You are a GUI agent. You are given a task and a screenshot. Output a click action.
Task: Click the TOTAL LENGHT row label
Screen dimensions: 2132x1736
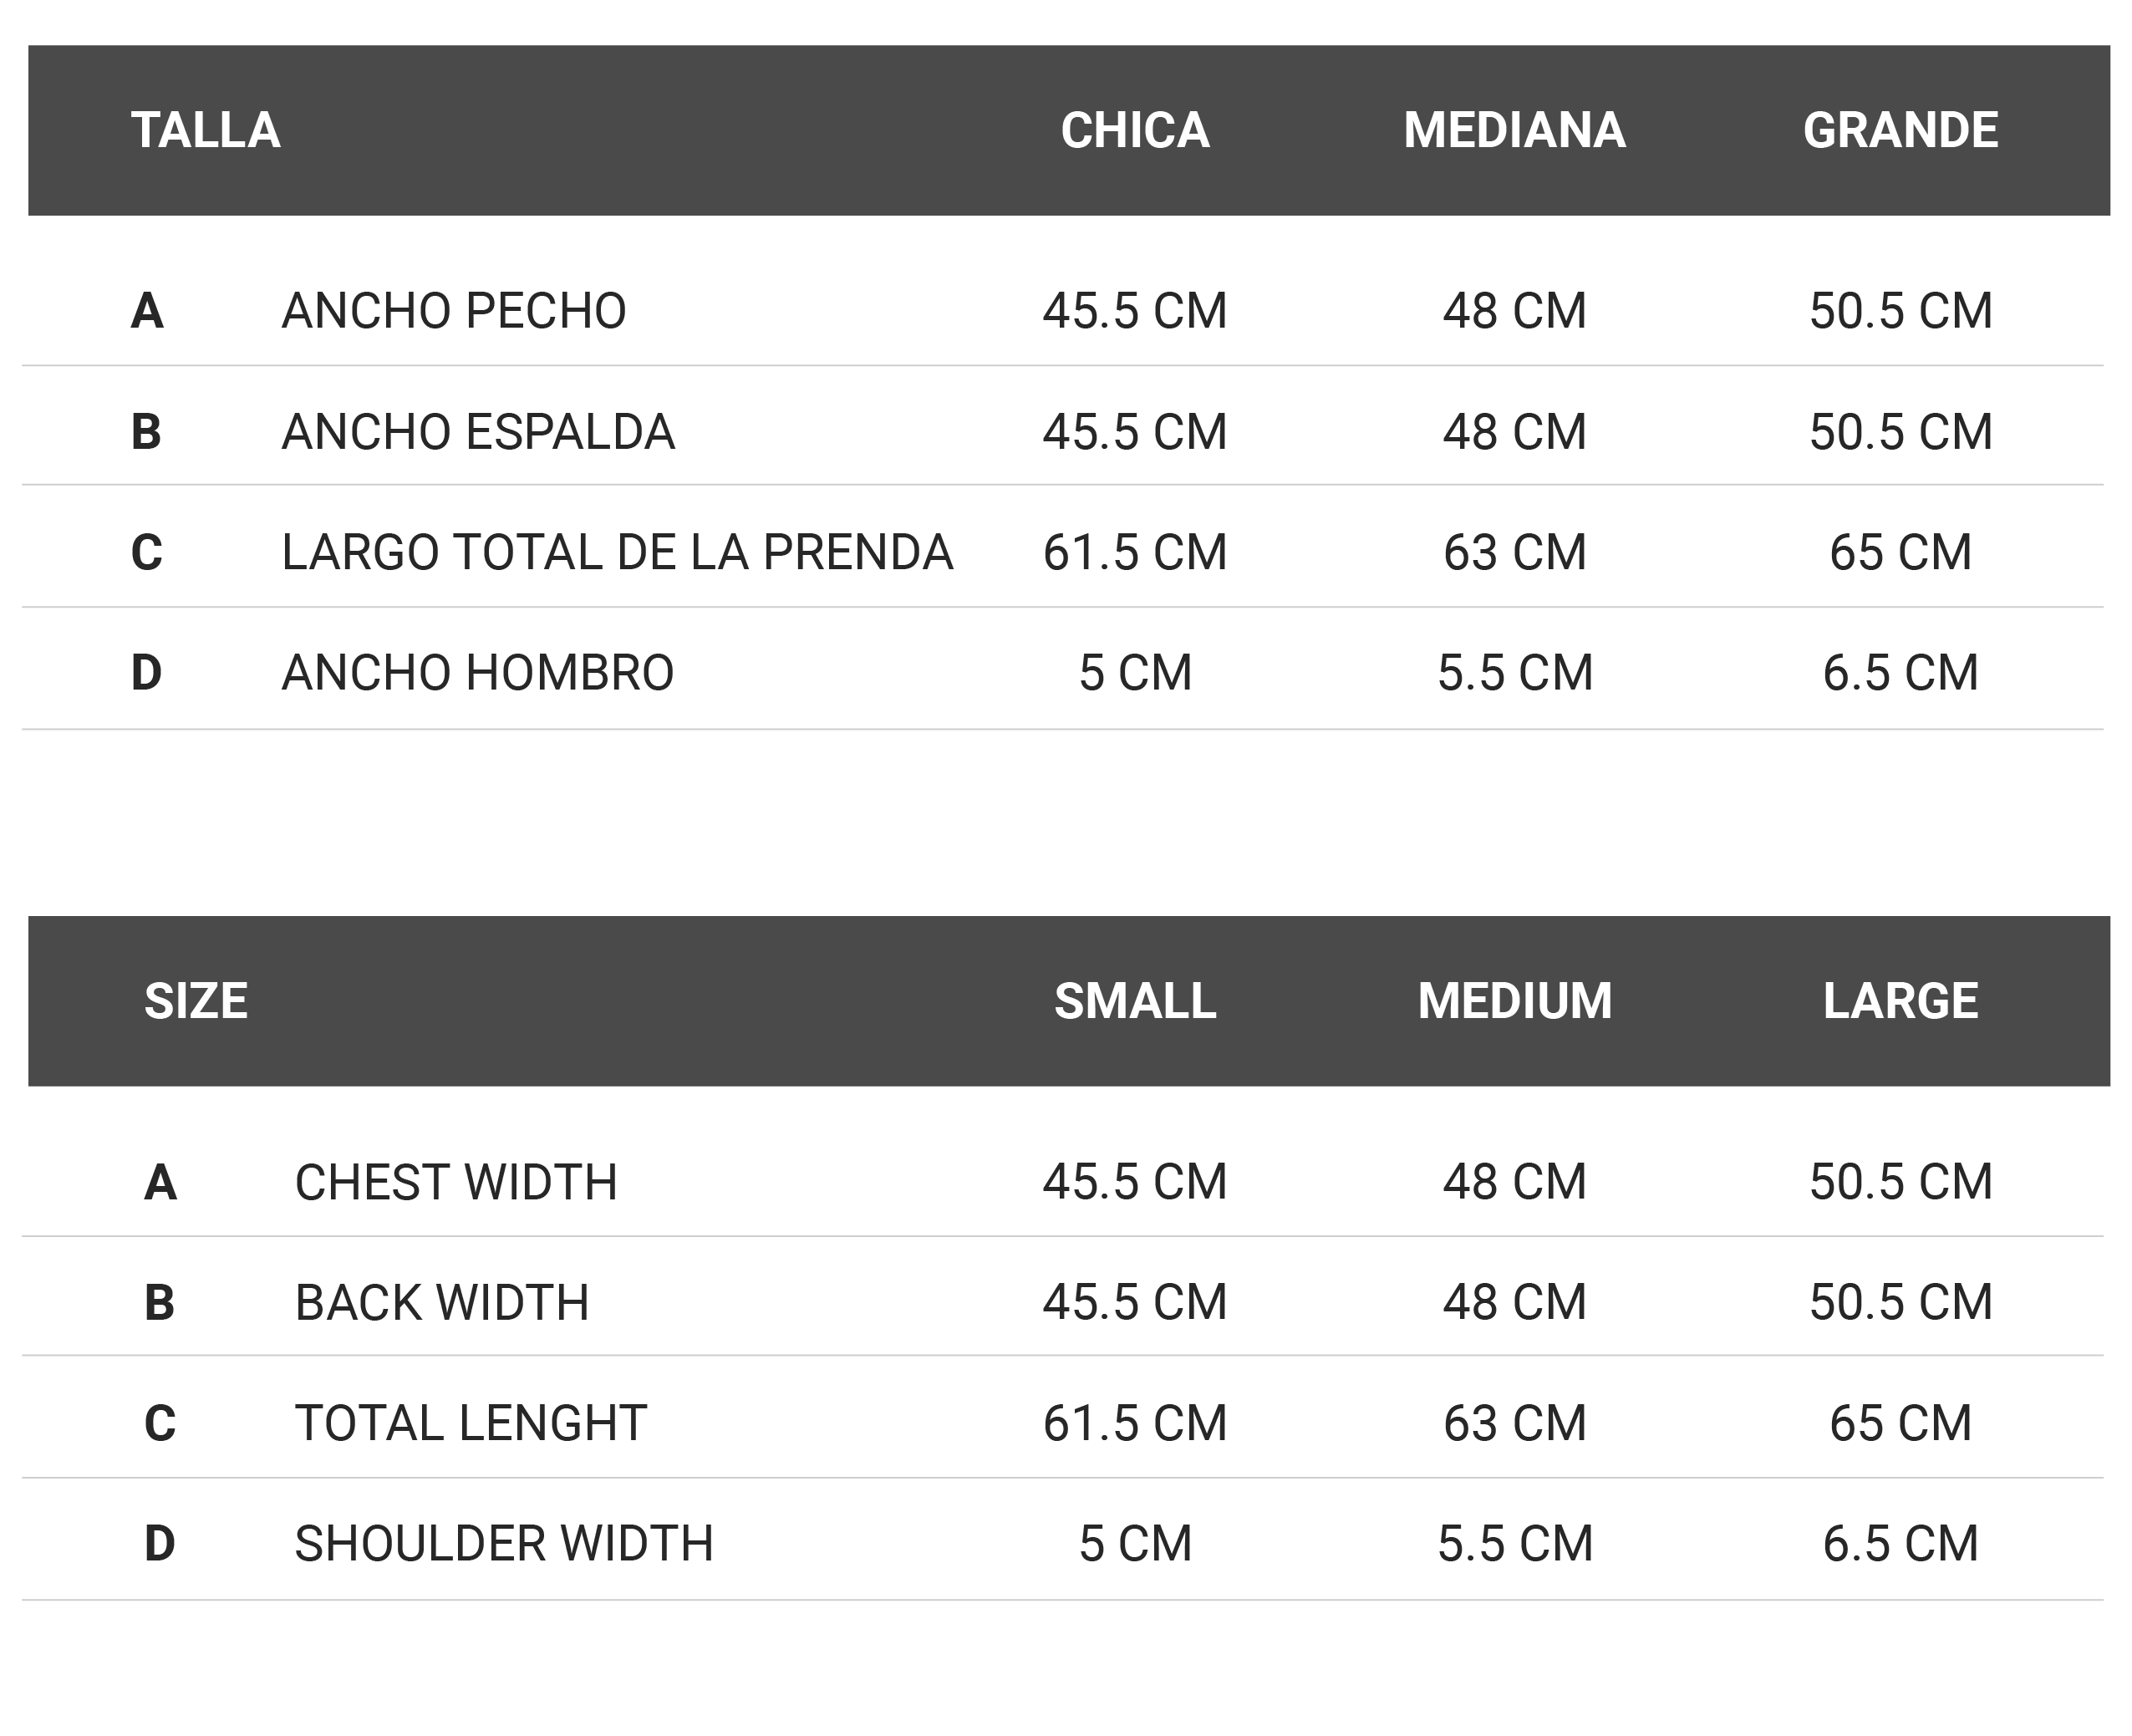point(471,1423)
